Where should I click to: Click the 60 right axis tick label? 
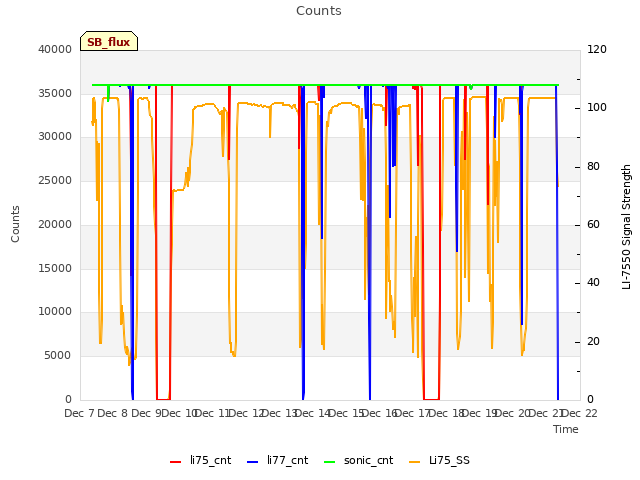[593, 225]
